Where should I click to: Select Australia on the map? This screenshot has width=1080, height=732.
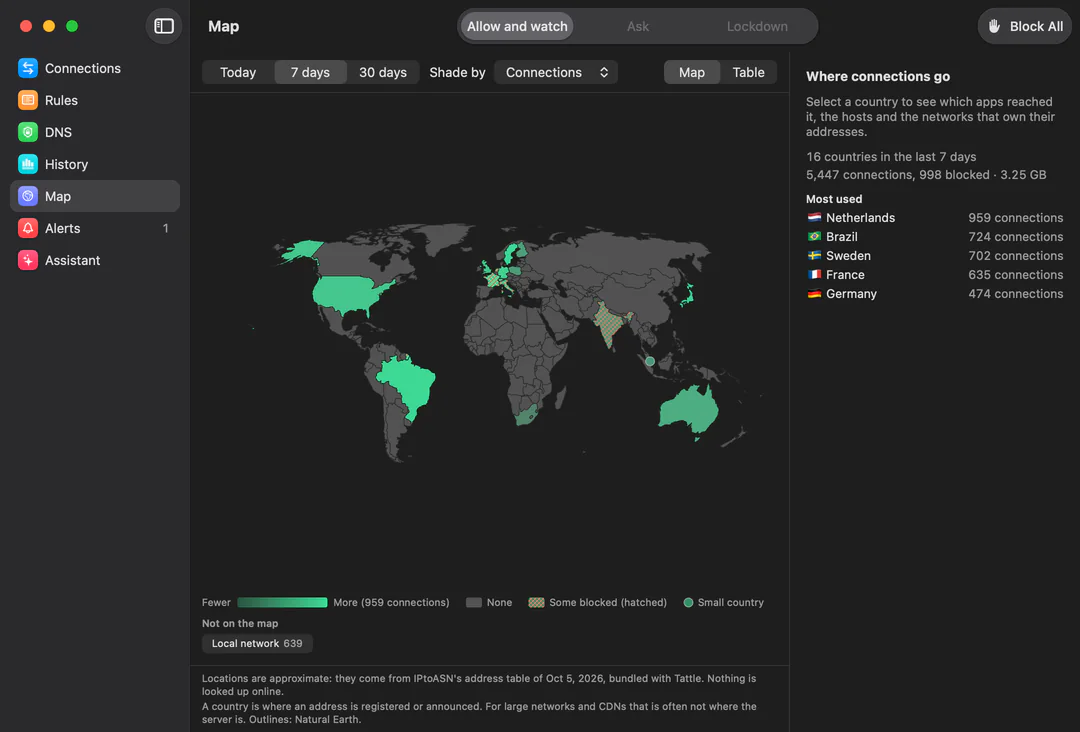click(x=689, y=410)
